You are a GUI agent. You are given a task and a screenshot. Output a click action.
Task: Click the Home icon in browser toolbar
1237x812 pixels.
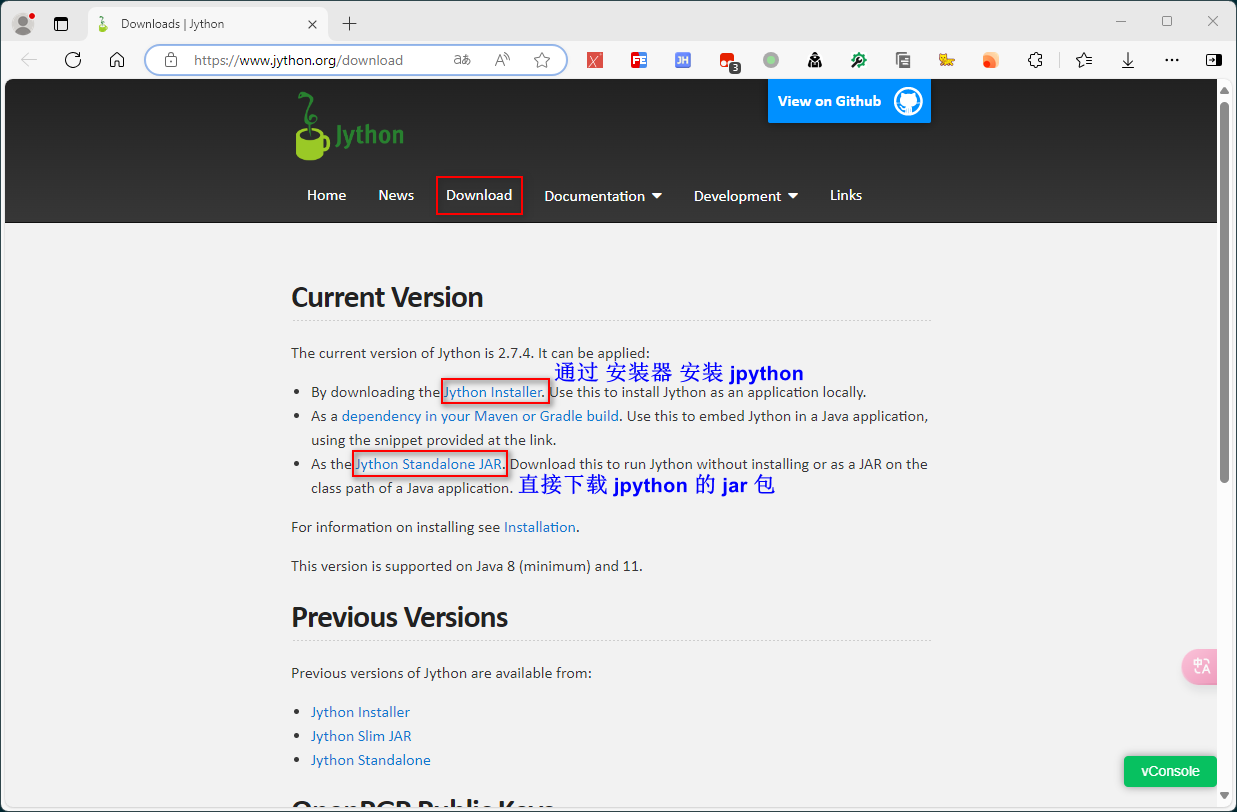point(117,59)
